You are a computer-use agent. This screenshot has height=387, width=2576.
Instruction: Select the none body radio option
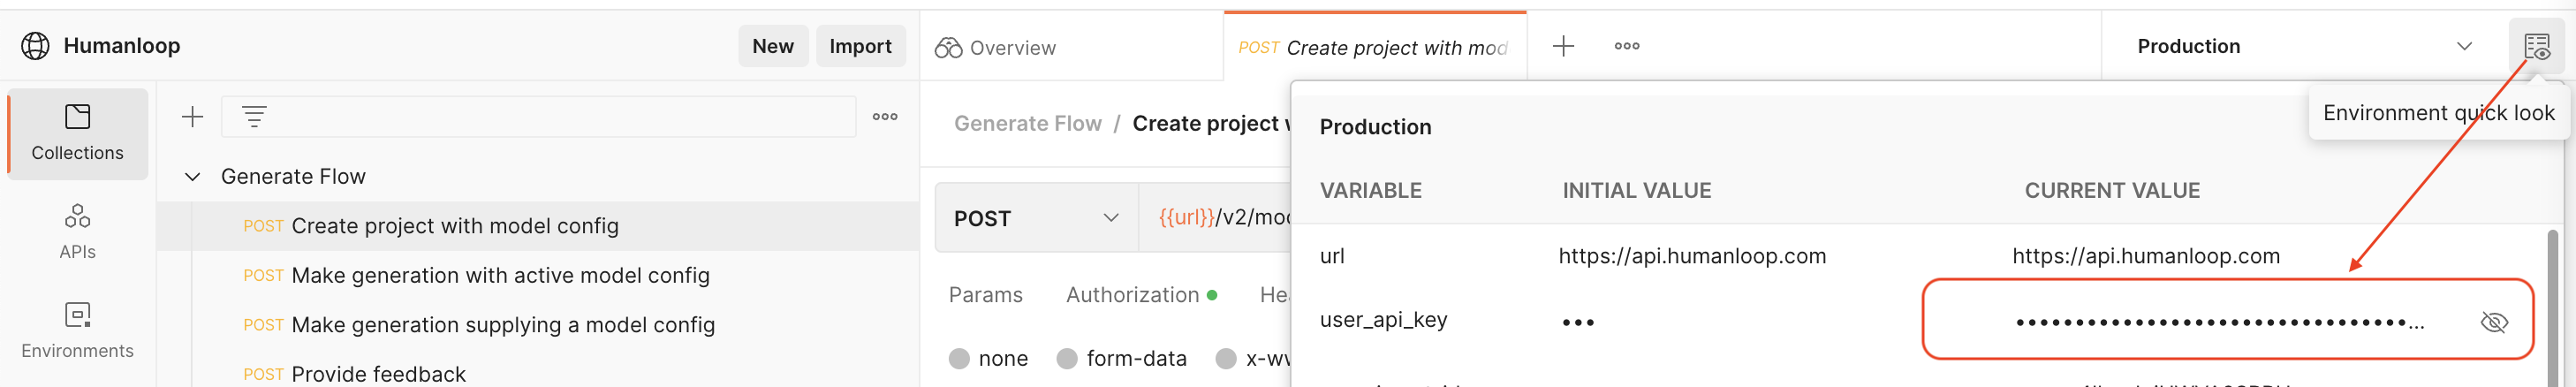[959, 359]
